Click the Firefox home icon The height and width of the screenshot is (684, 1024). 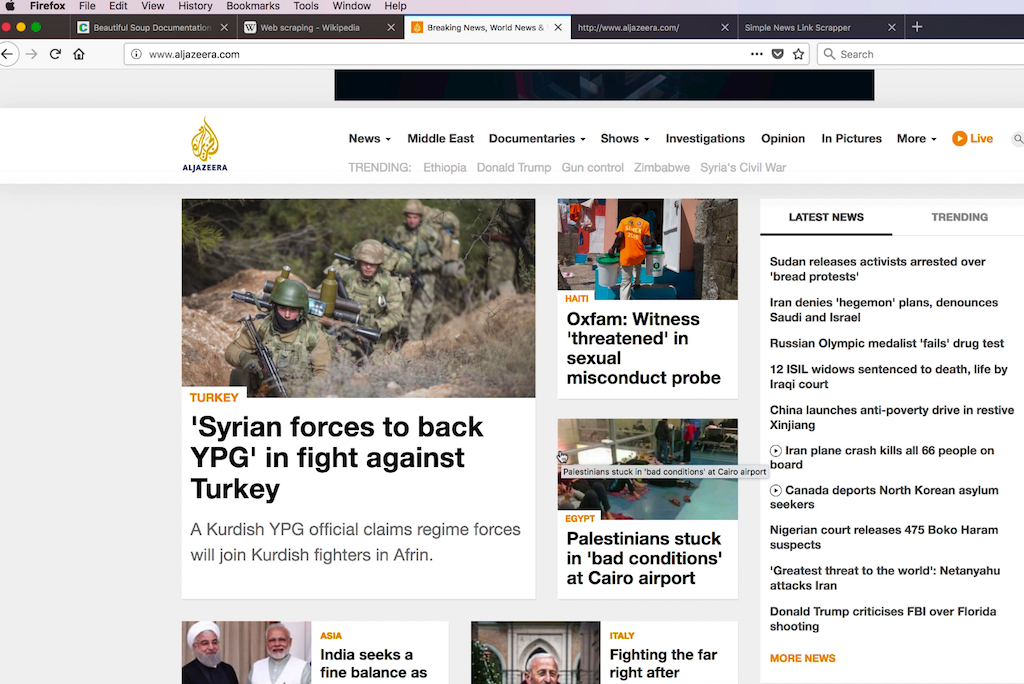[79, 54]
